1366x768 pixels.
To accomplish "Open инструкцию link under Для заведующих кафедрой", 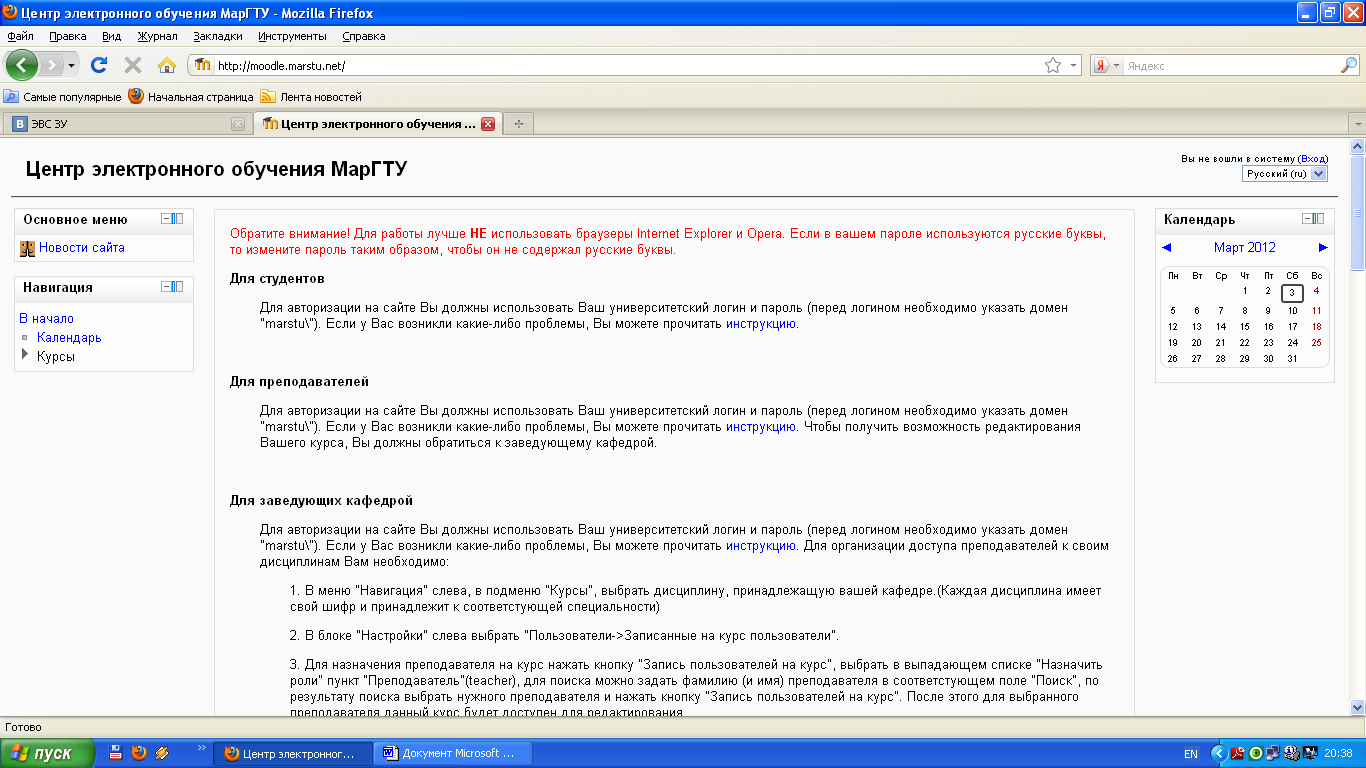I will coord(761,546).
